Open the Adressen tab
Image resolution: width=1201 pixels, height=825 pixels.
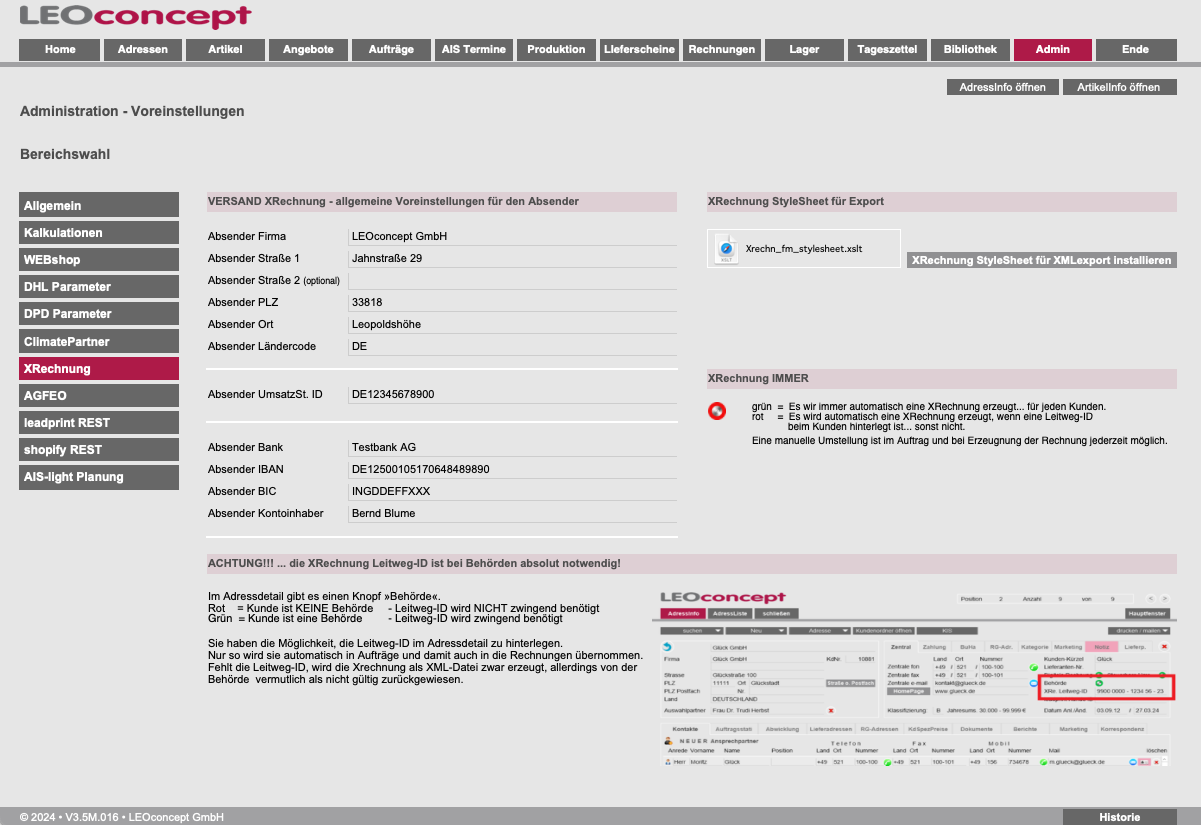click(x=143, y=49)
